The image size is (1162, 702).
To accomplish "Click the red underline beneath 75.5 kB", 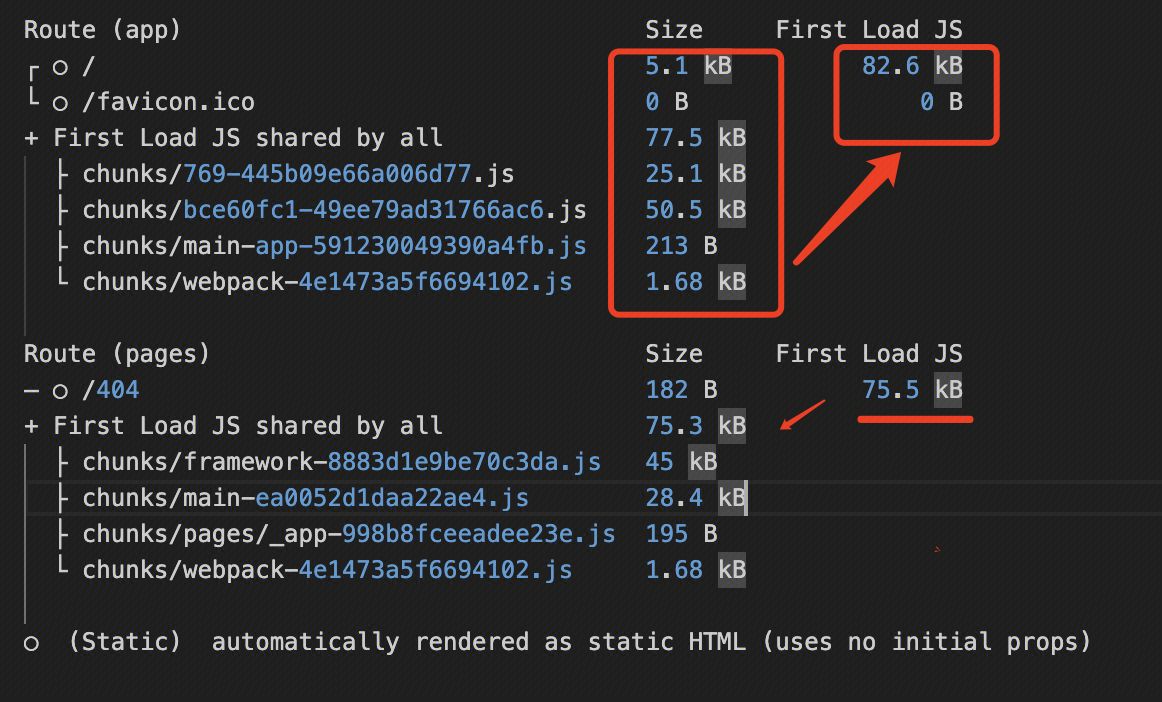I will (915, 419).
